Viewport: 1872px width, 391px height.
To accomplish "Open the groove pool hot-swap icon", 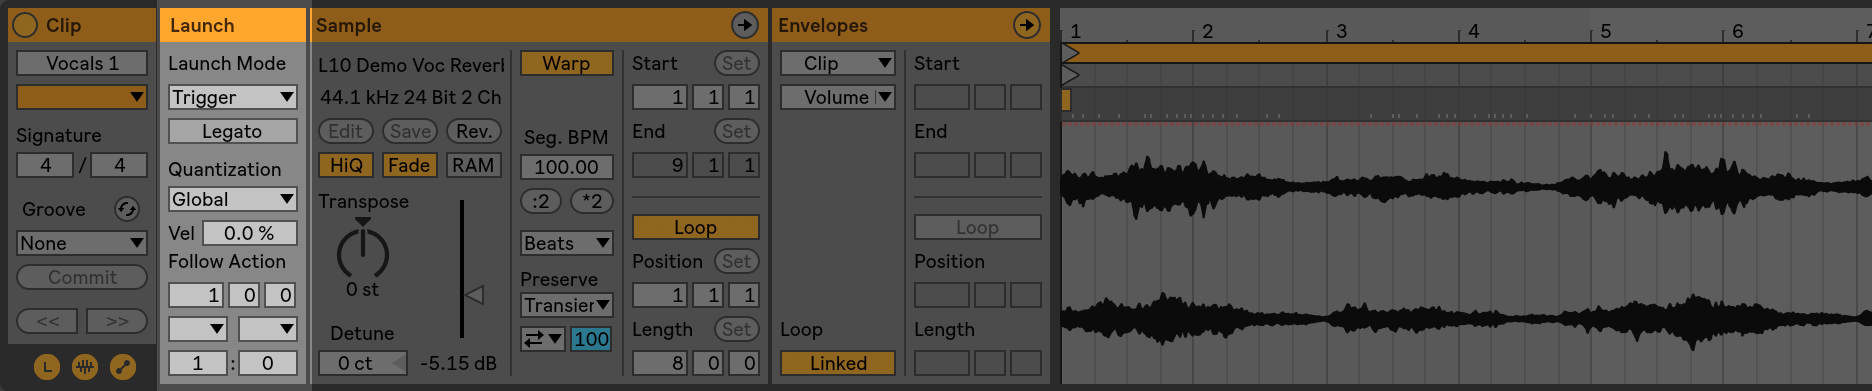I will [x=126, y=209].
